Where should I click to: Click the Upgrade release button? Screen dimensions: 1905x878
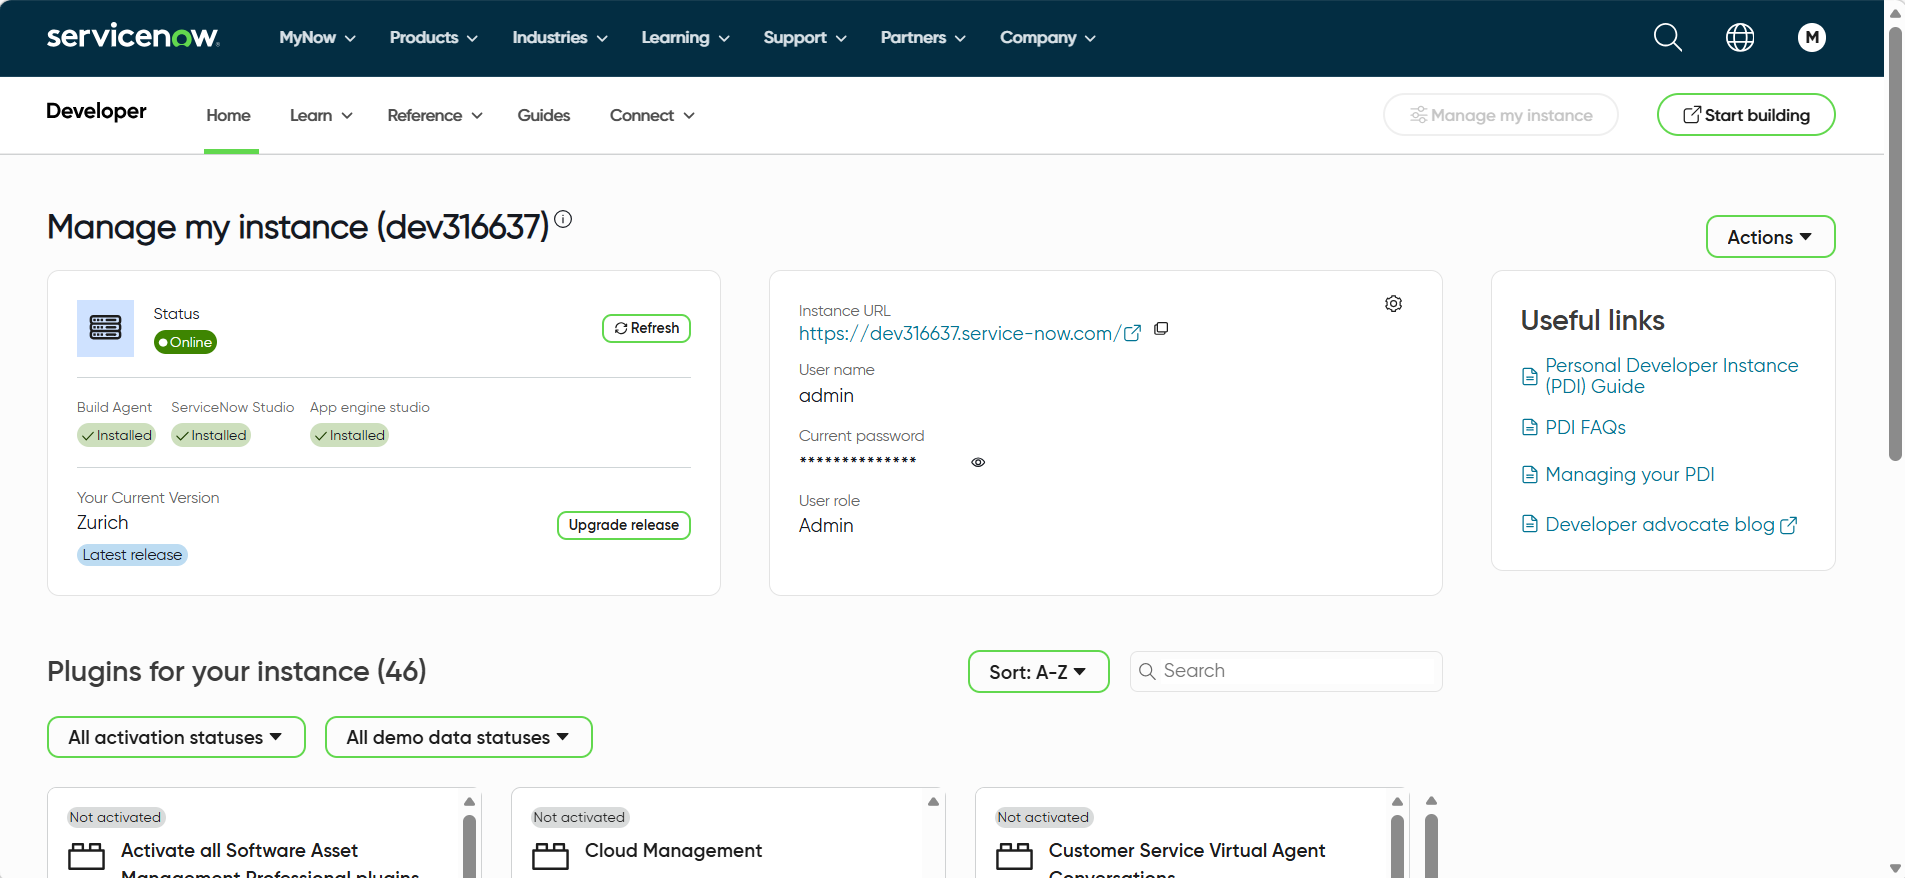click(623, 525)
